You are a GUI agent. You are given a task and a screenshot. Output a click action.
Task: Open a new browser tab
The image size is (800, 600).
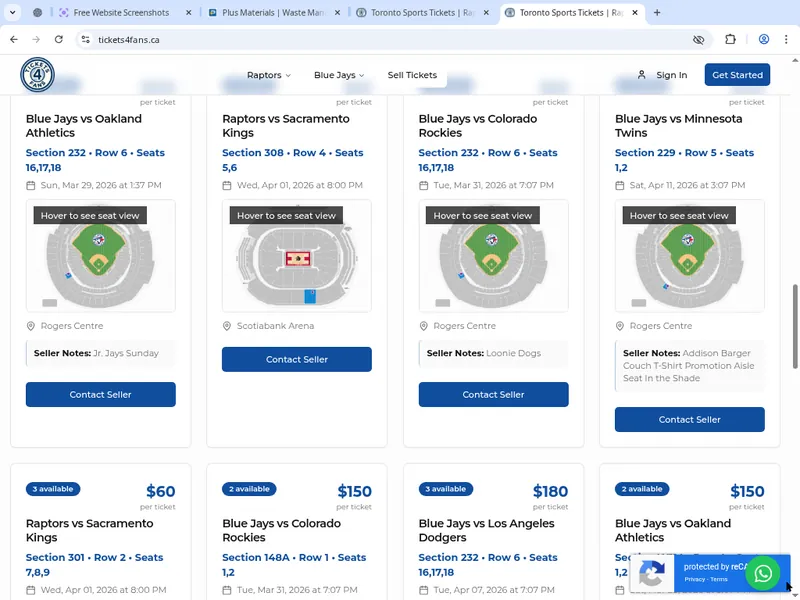657,13
